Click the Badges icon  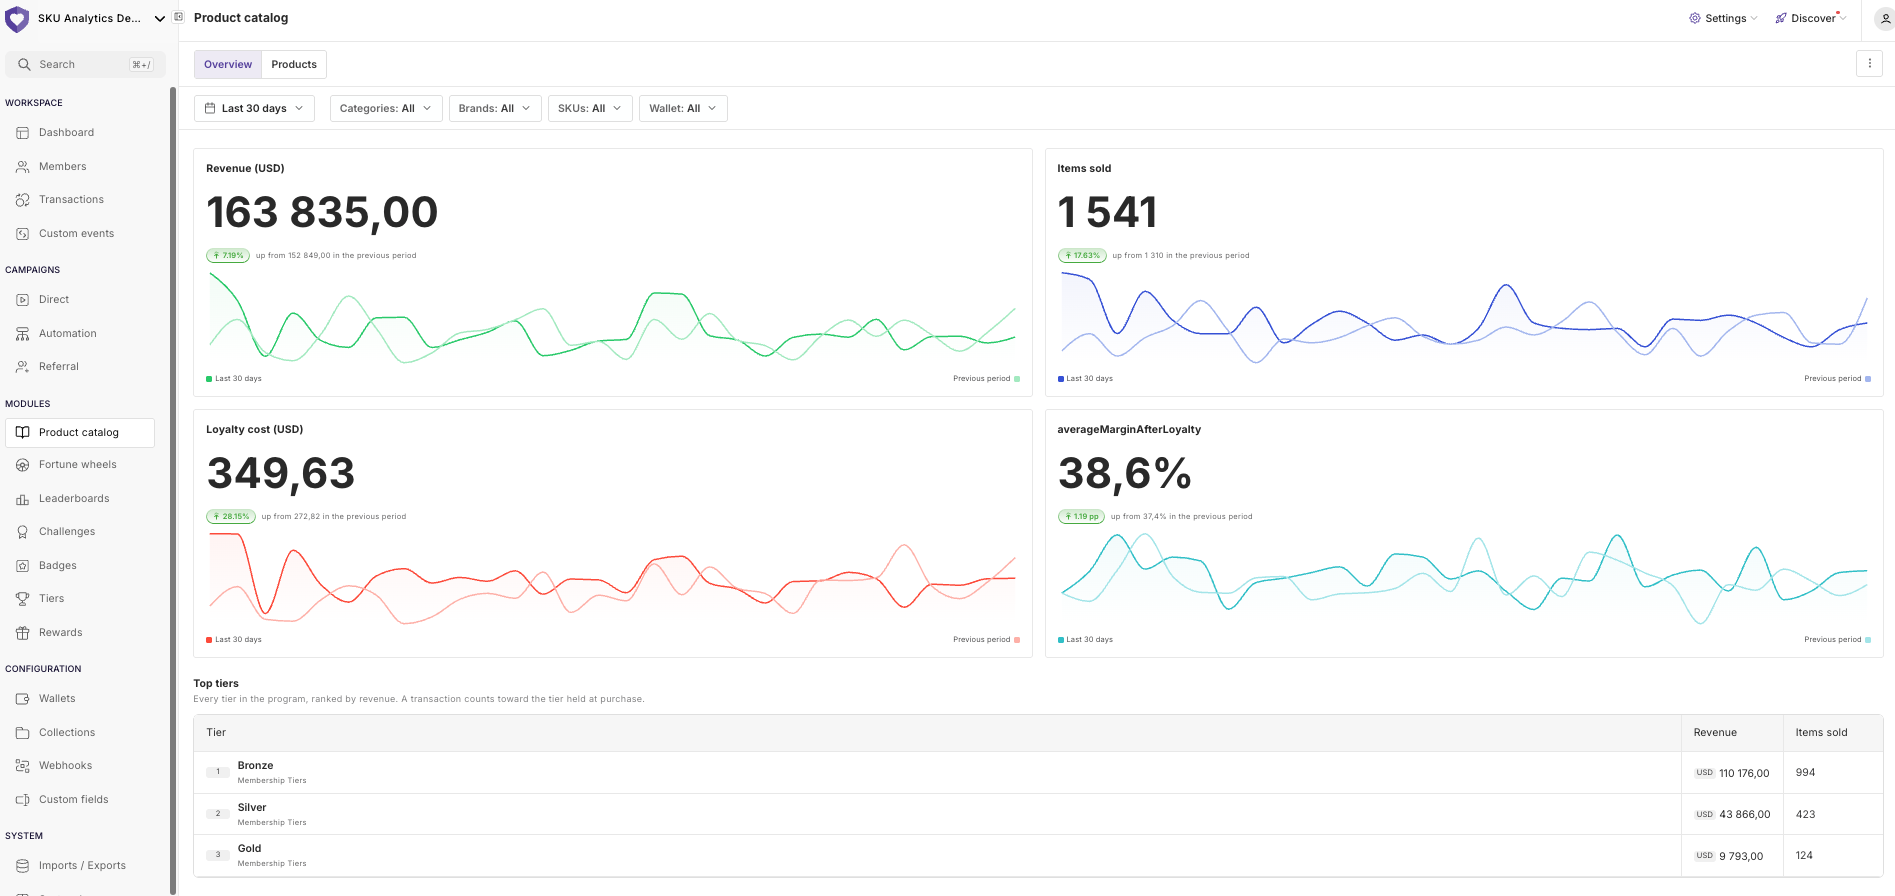[x=22, y=566]
